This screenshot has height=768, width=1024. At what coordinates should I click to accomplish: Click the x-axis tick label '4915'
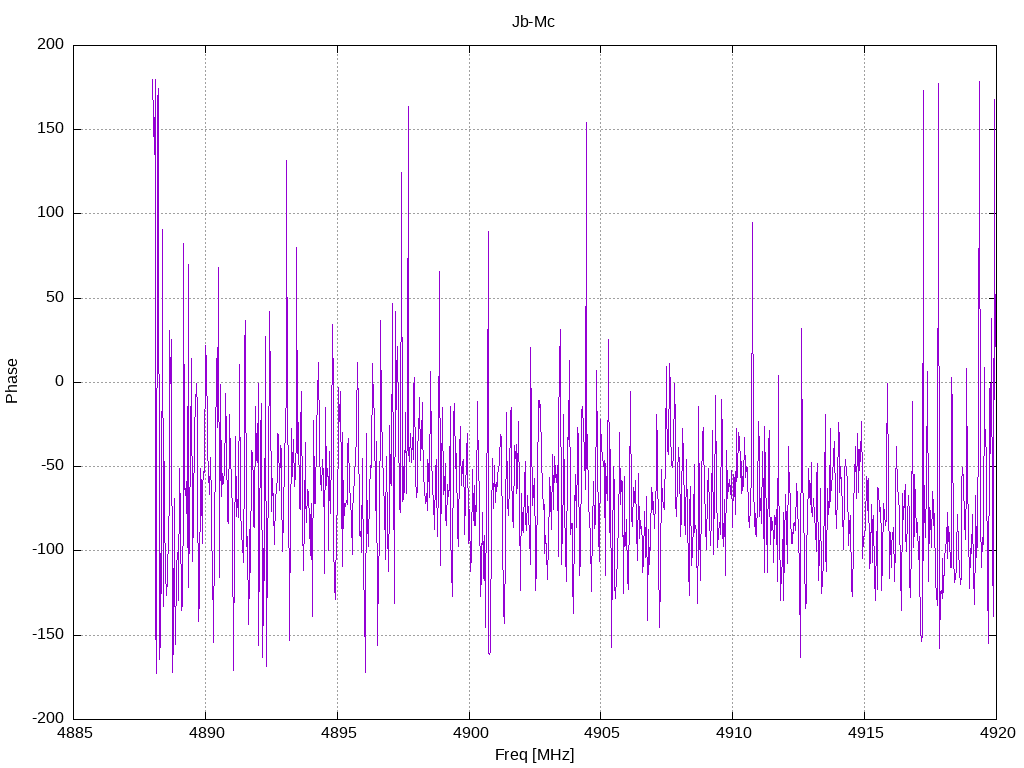click(x=865, y=733)
